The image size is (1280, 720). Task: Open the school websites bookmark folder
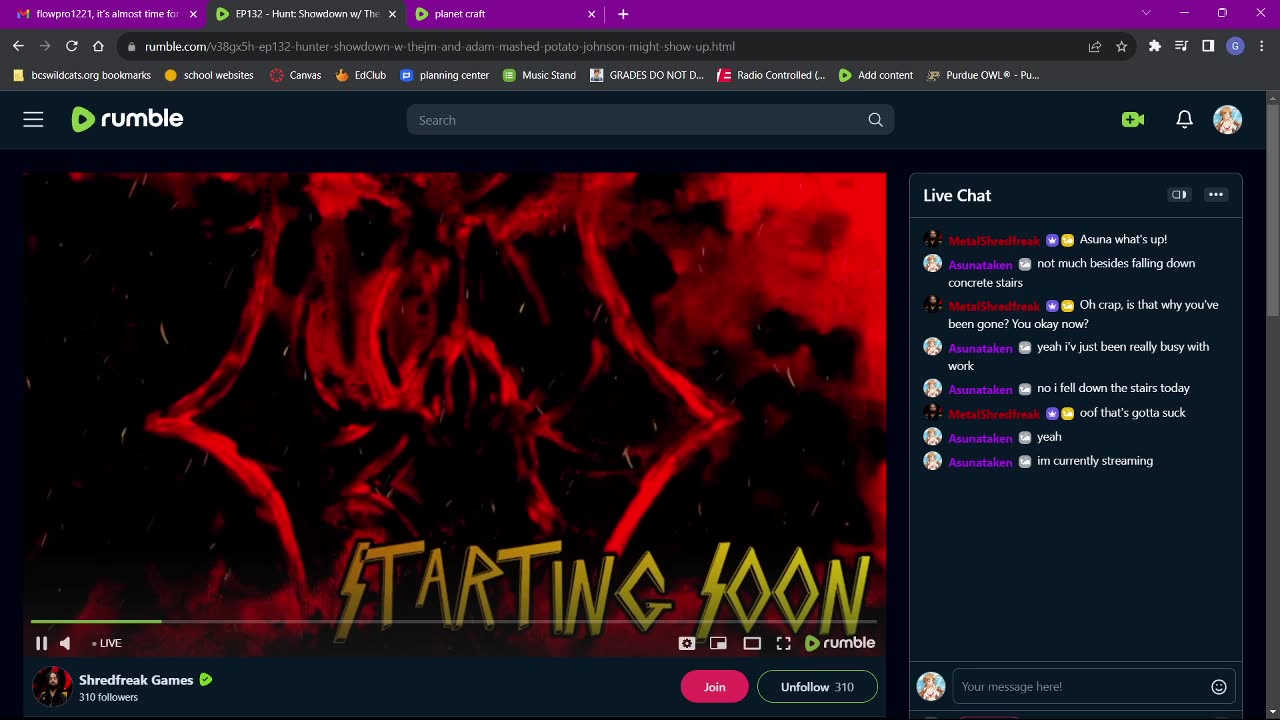[209, 75]
